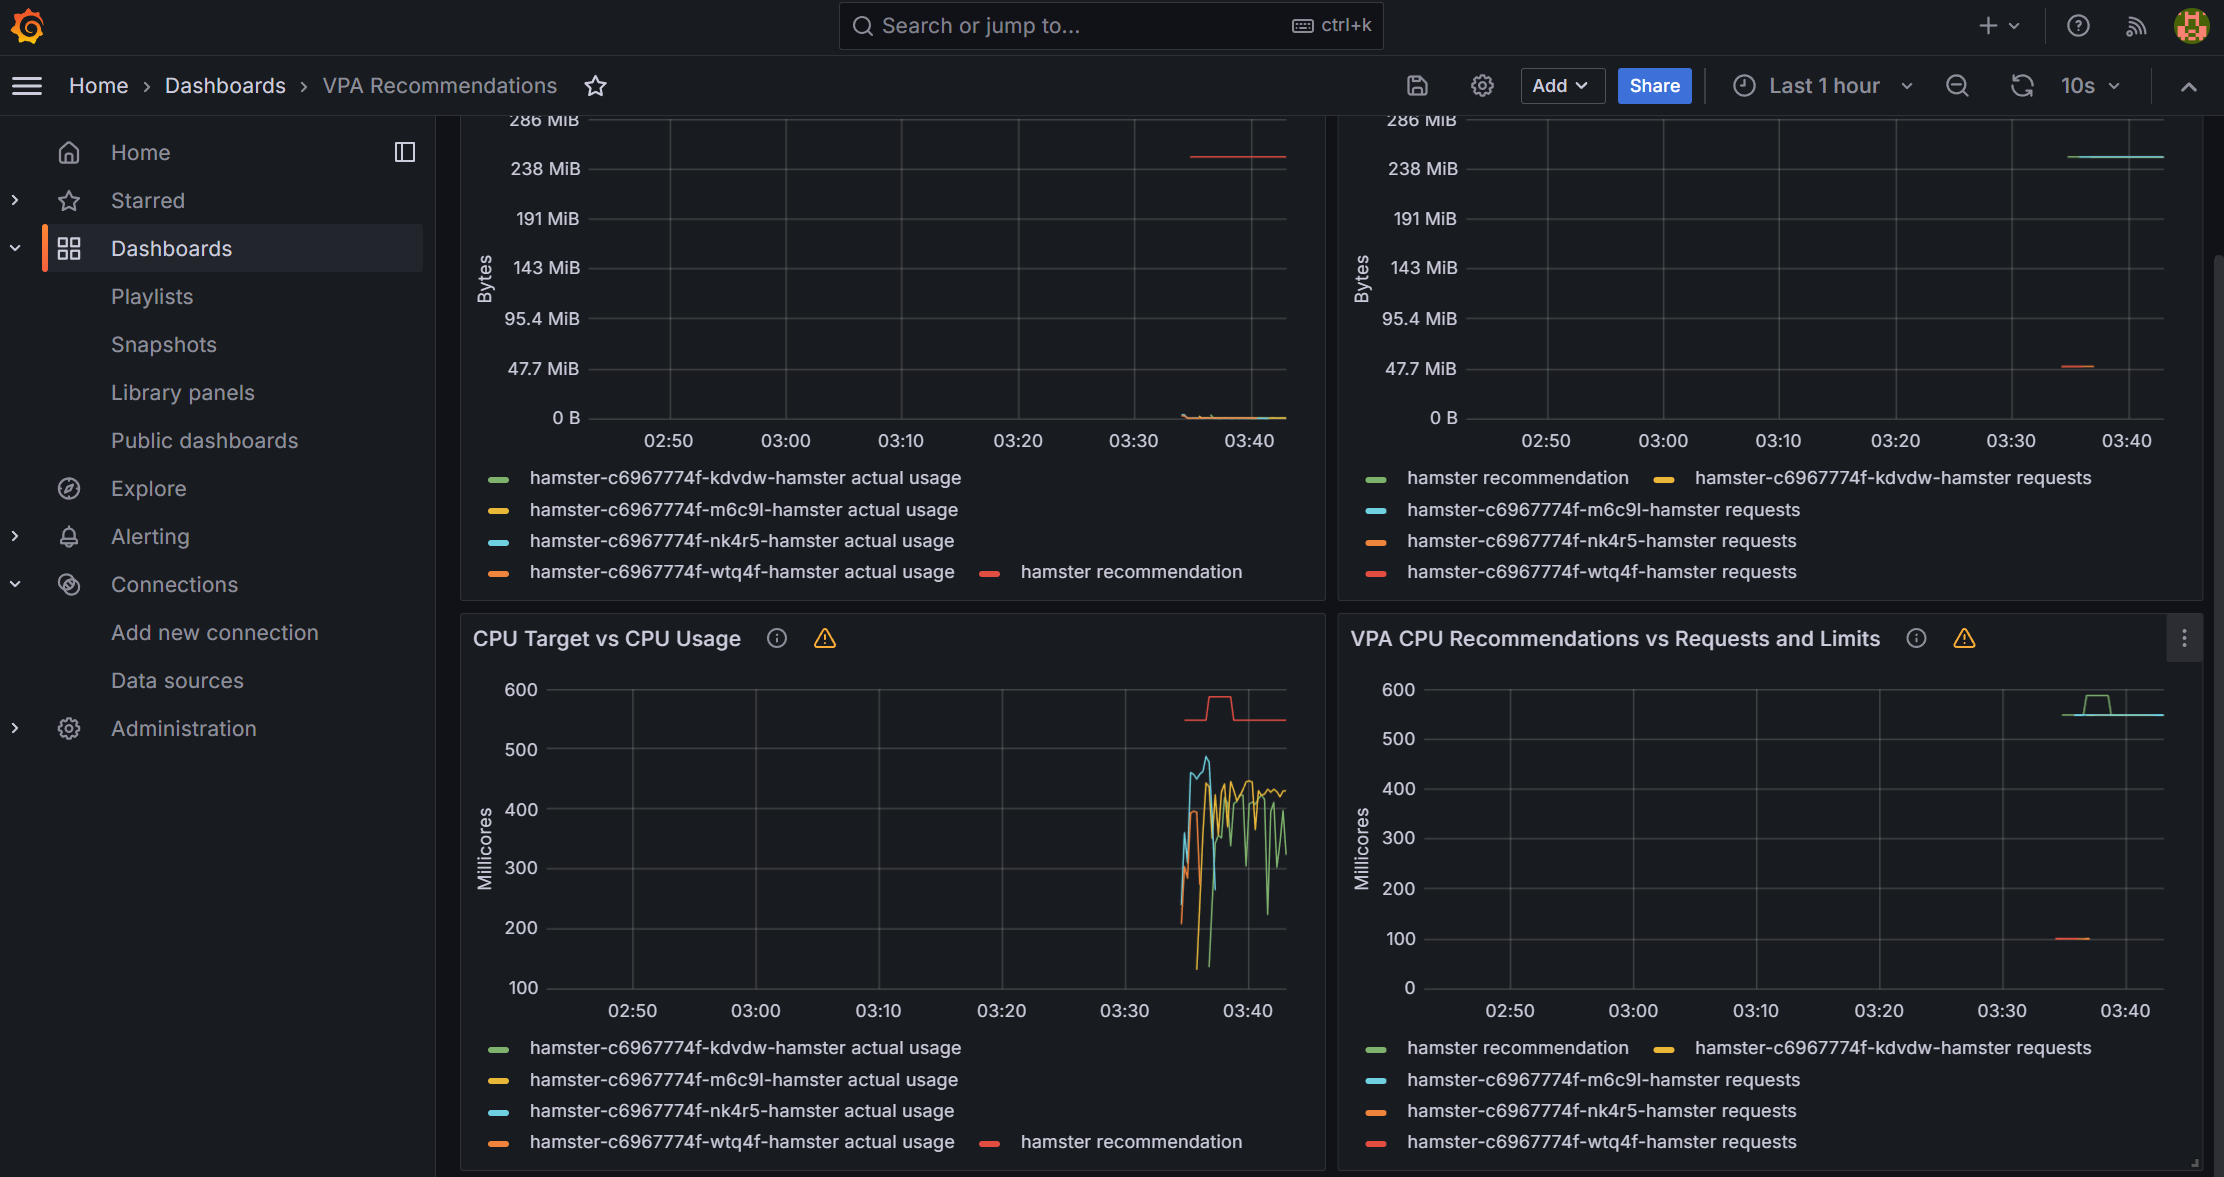Click the Search or jump to field
Viewport: 2224px width, 1177px height.
pos(1080,26)
